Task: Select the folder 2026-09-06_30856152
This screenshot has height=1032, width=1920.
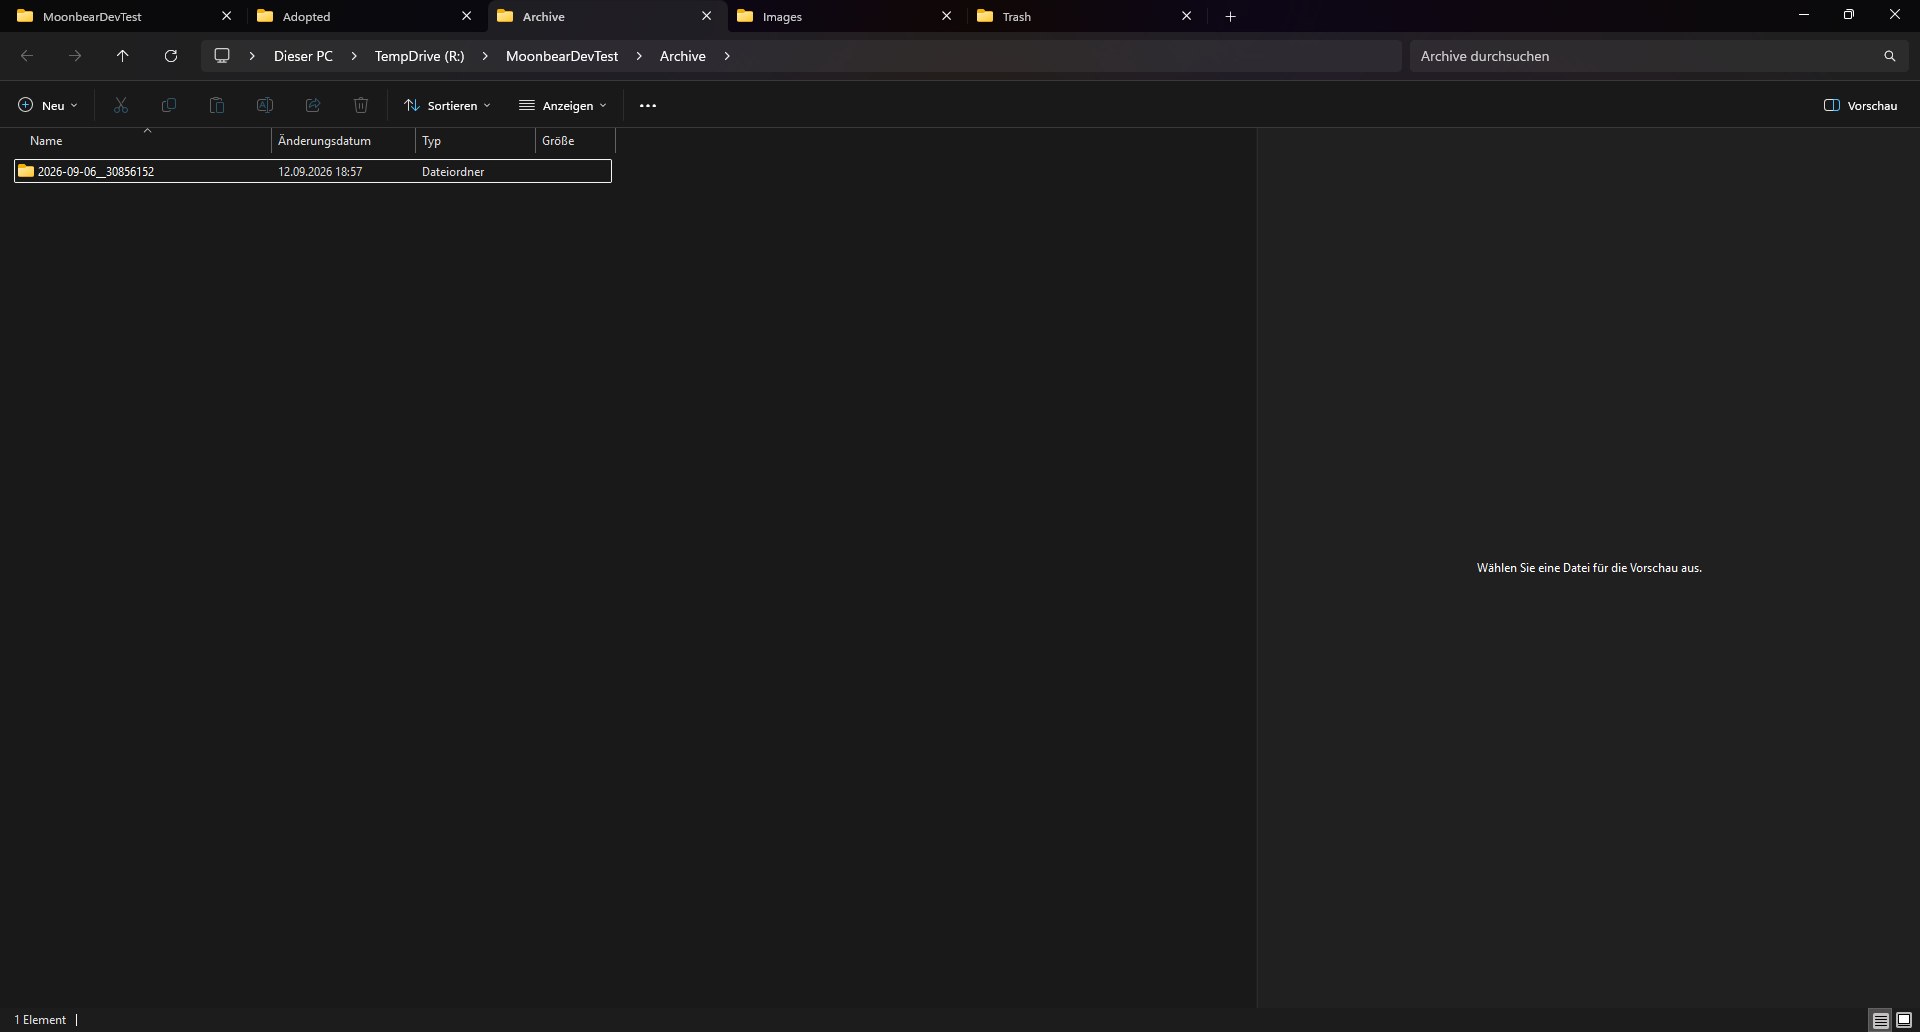Action: [x=313, y=171]
